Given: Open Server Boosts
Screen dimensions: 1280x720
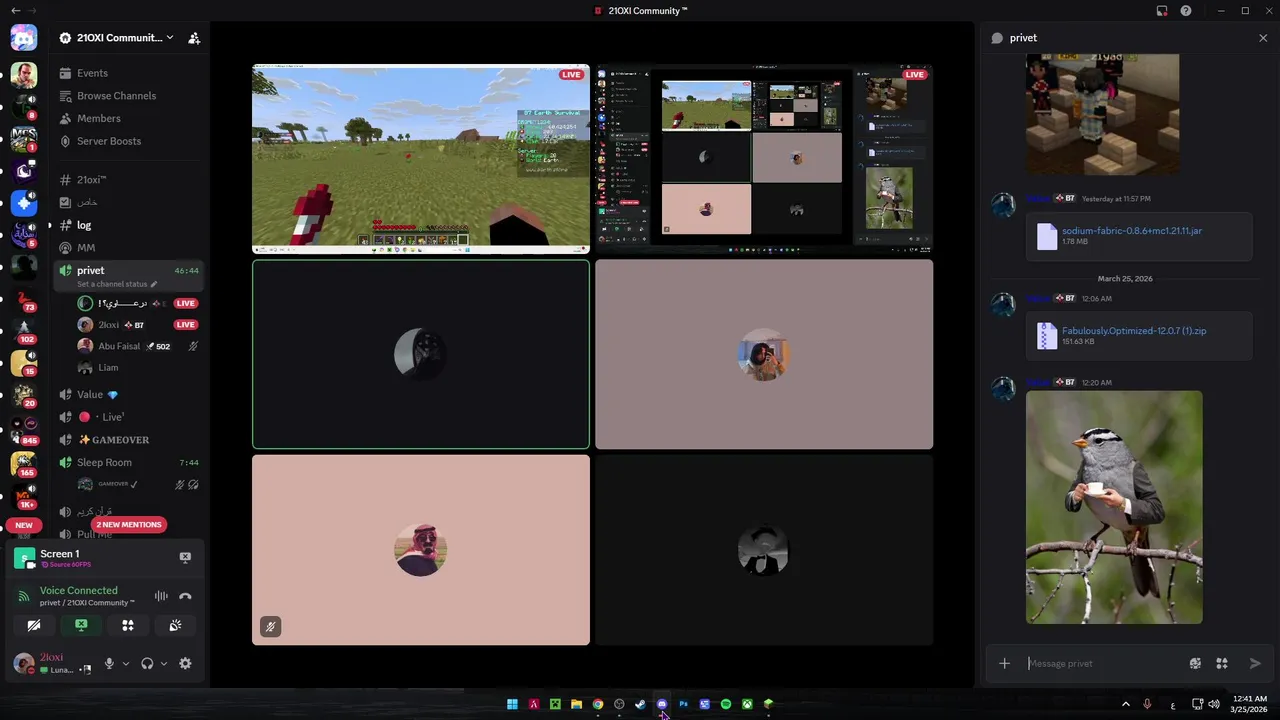Looking at the screenshot, I should point(128,141).
